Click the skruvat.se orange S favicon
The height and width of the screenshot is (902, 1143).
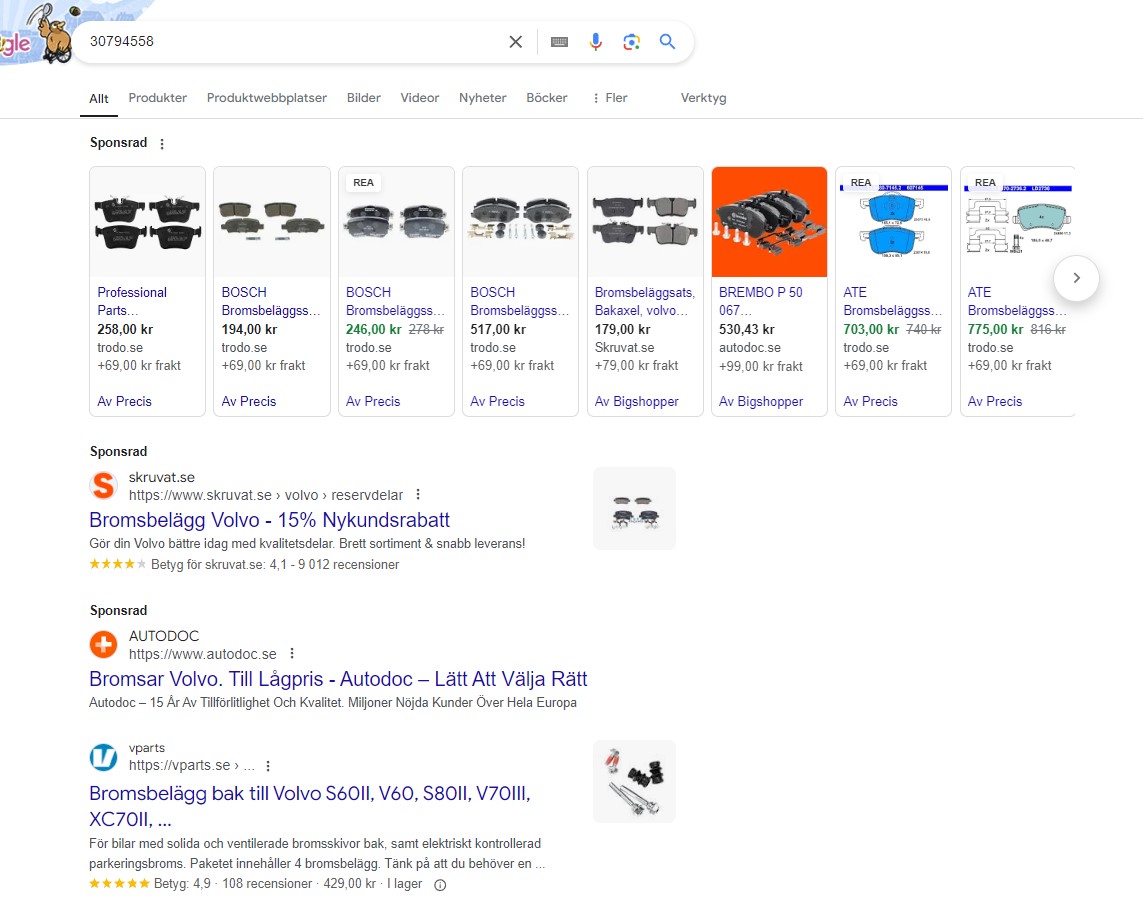click(104, 486)
